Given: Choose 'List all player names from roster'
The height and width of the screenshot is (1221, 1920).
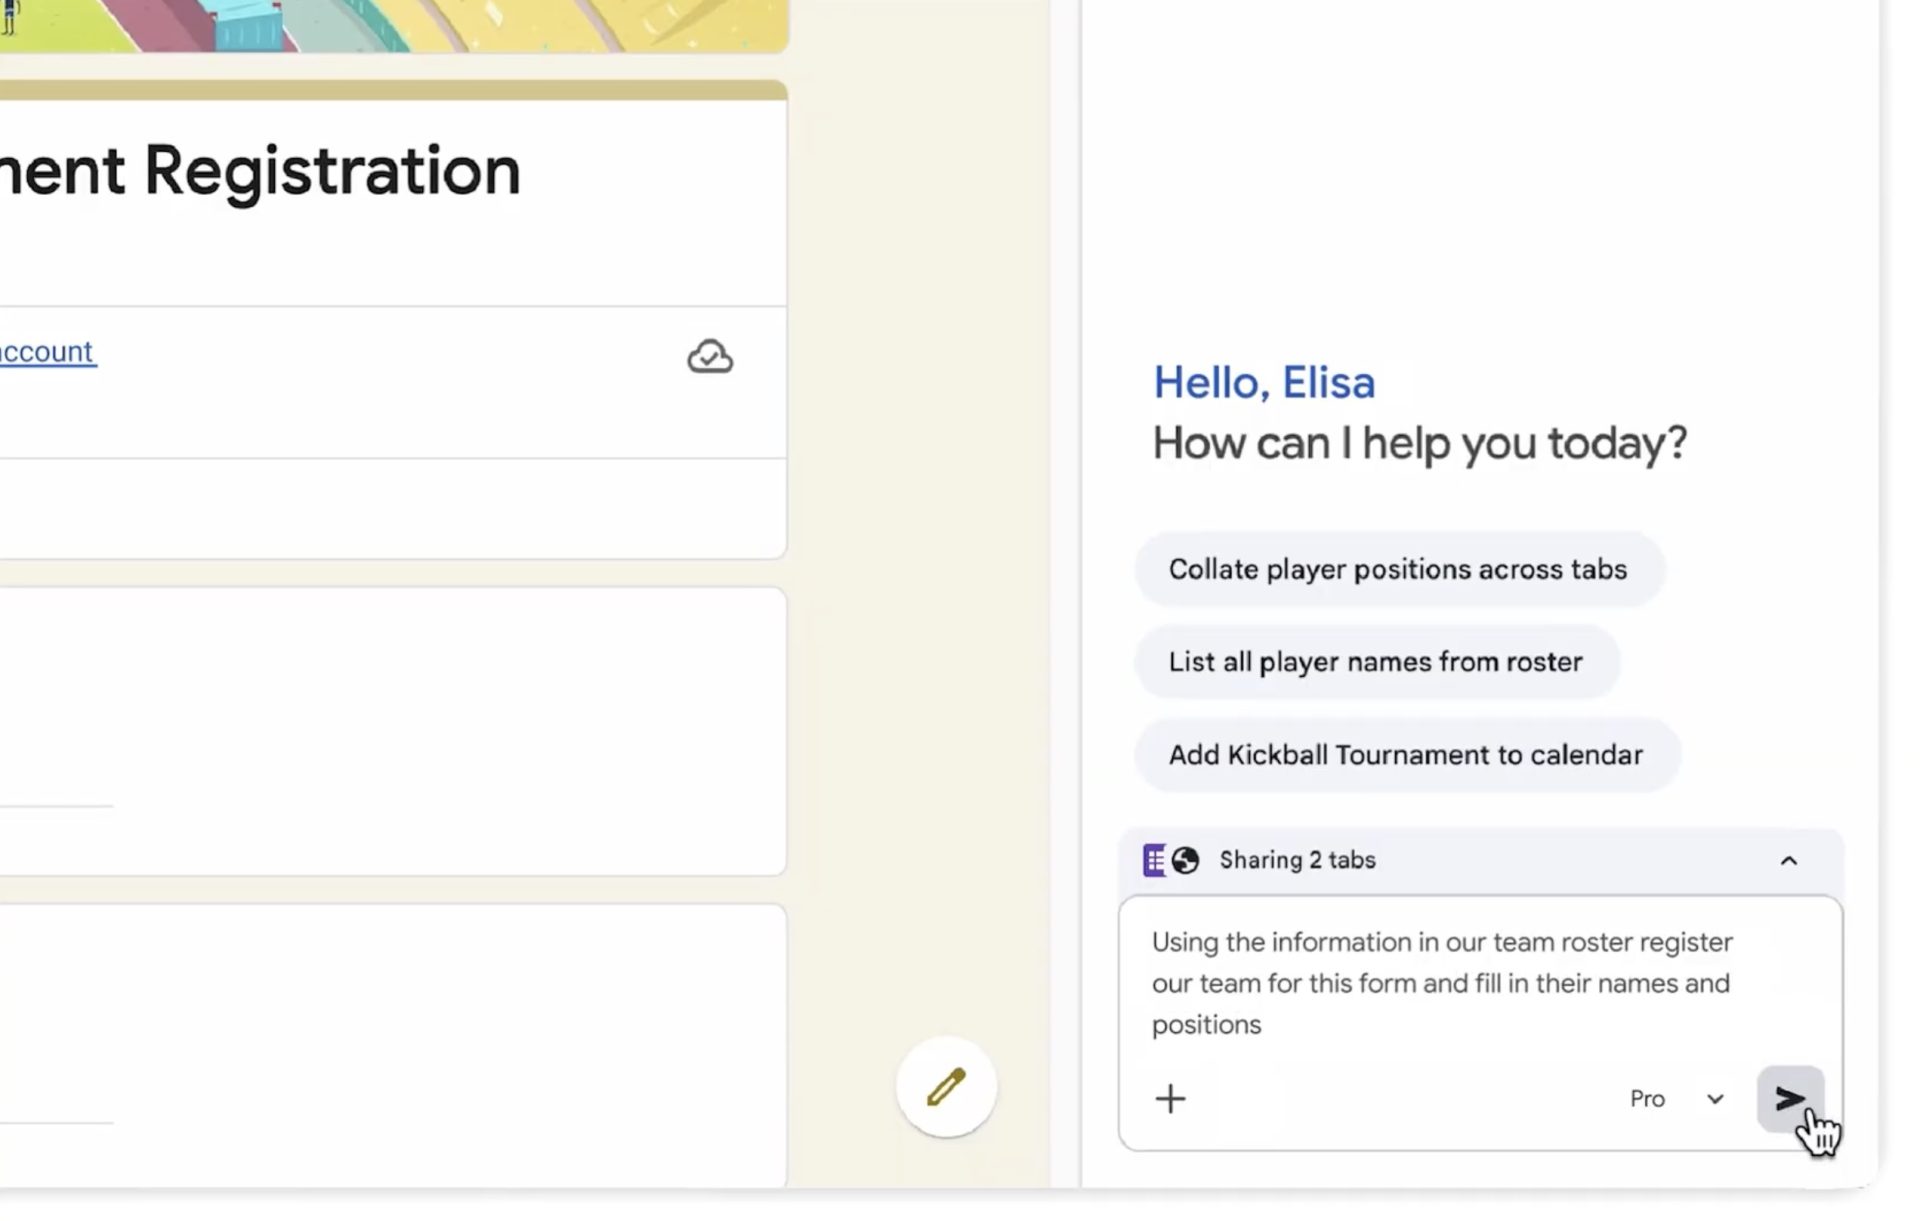Looking at the screenshot, I should coord(1375,662).
